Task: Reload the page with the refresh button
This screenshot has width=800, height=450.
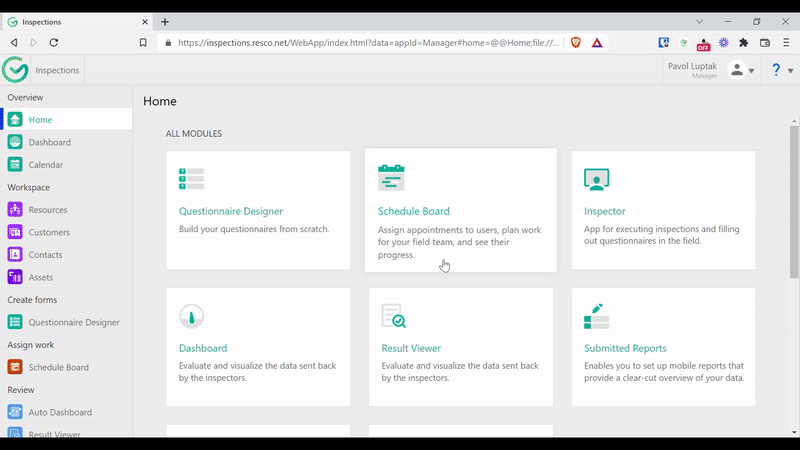Action: [x=54, y=43]
